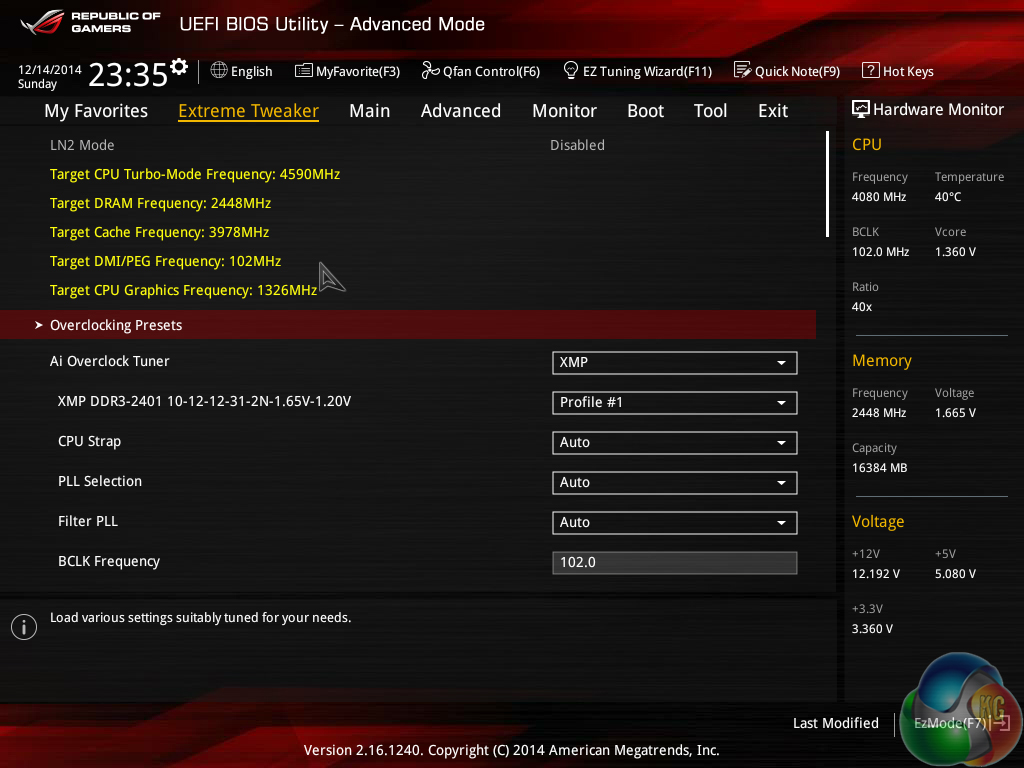Open the Tool tab

[710, 110]
